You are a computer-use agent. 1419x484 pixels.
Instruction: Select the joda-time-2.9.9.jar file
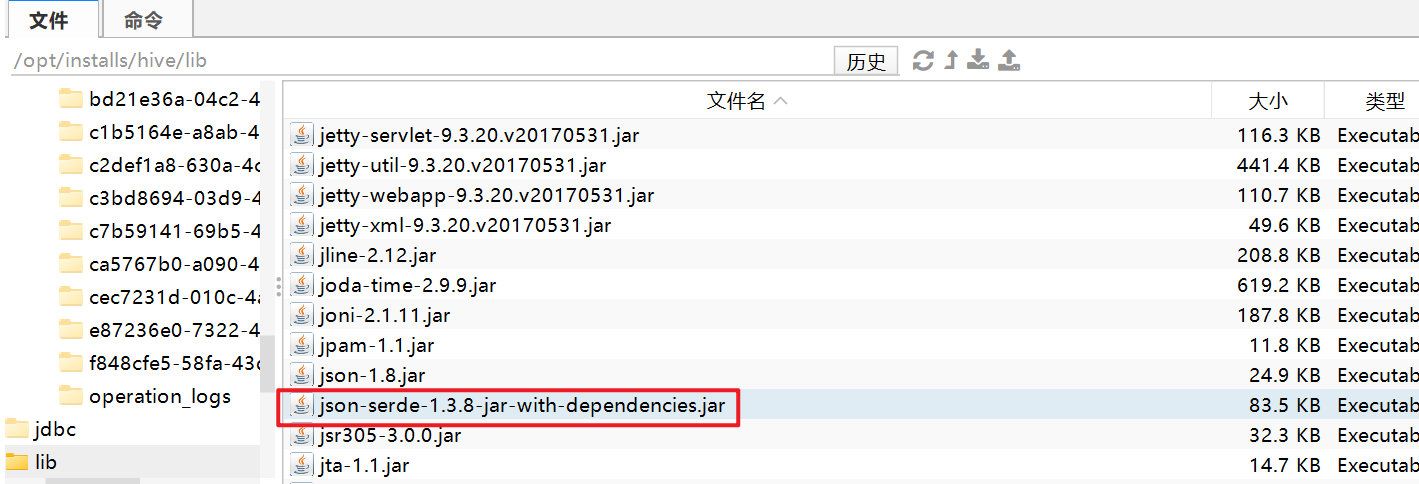click(x=407, y=285)
